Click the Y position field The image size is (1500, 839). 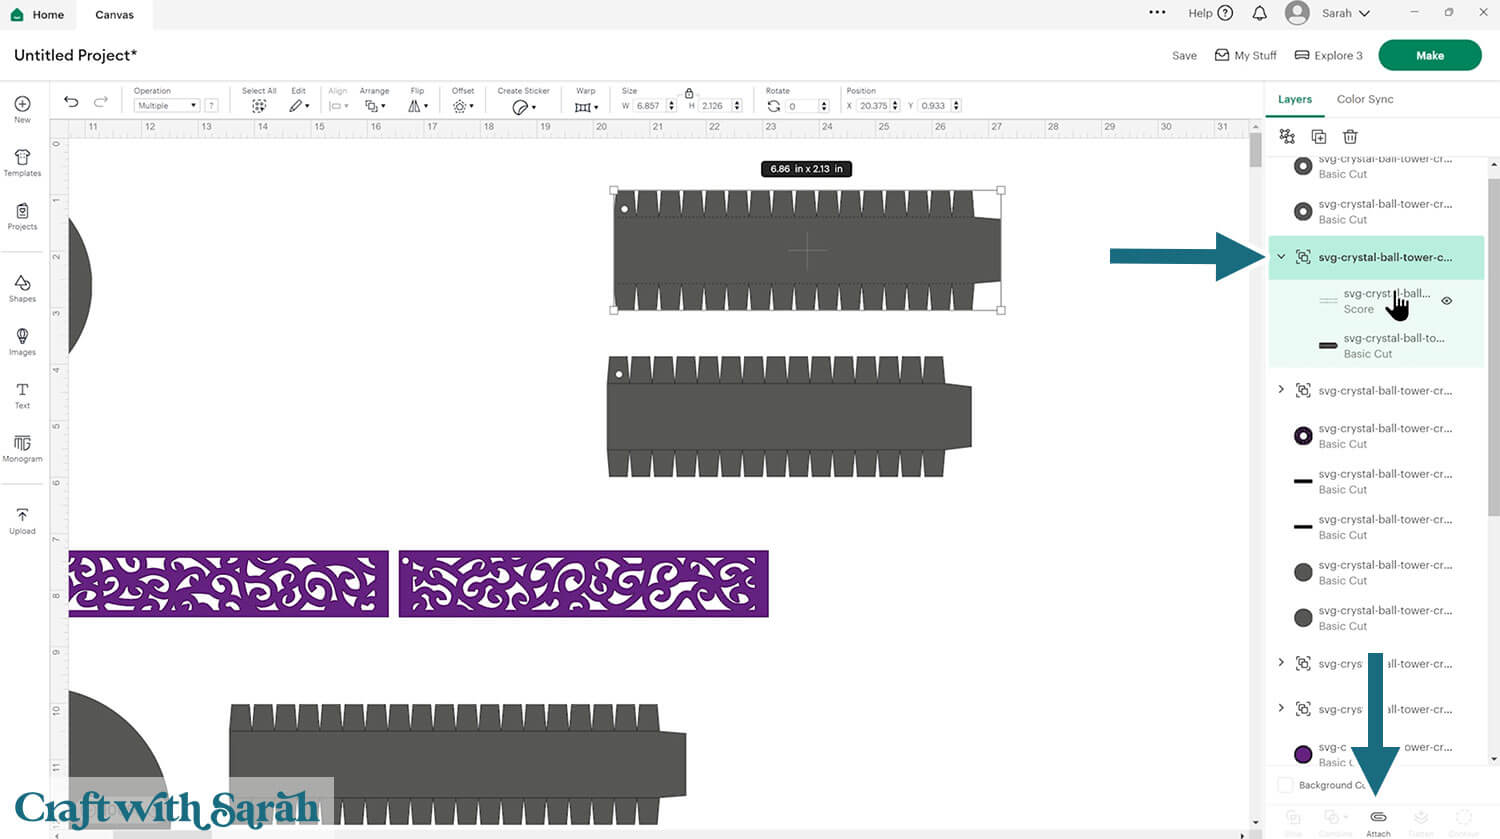click(934, 106)
